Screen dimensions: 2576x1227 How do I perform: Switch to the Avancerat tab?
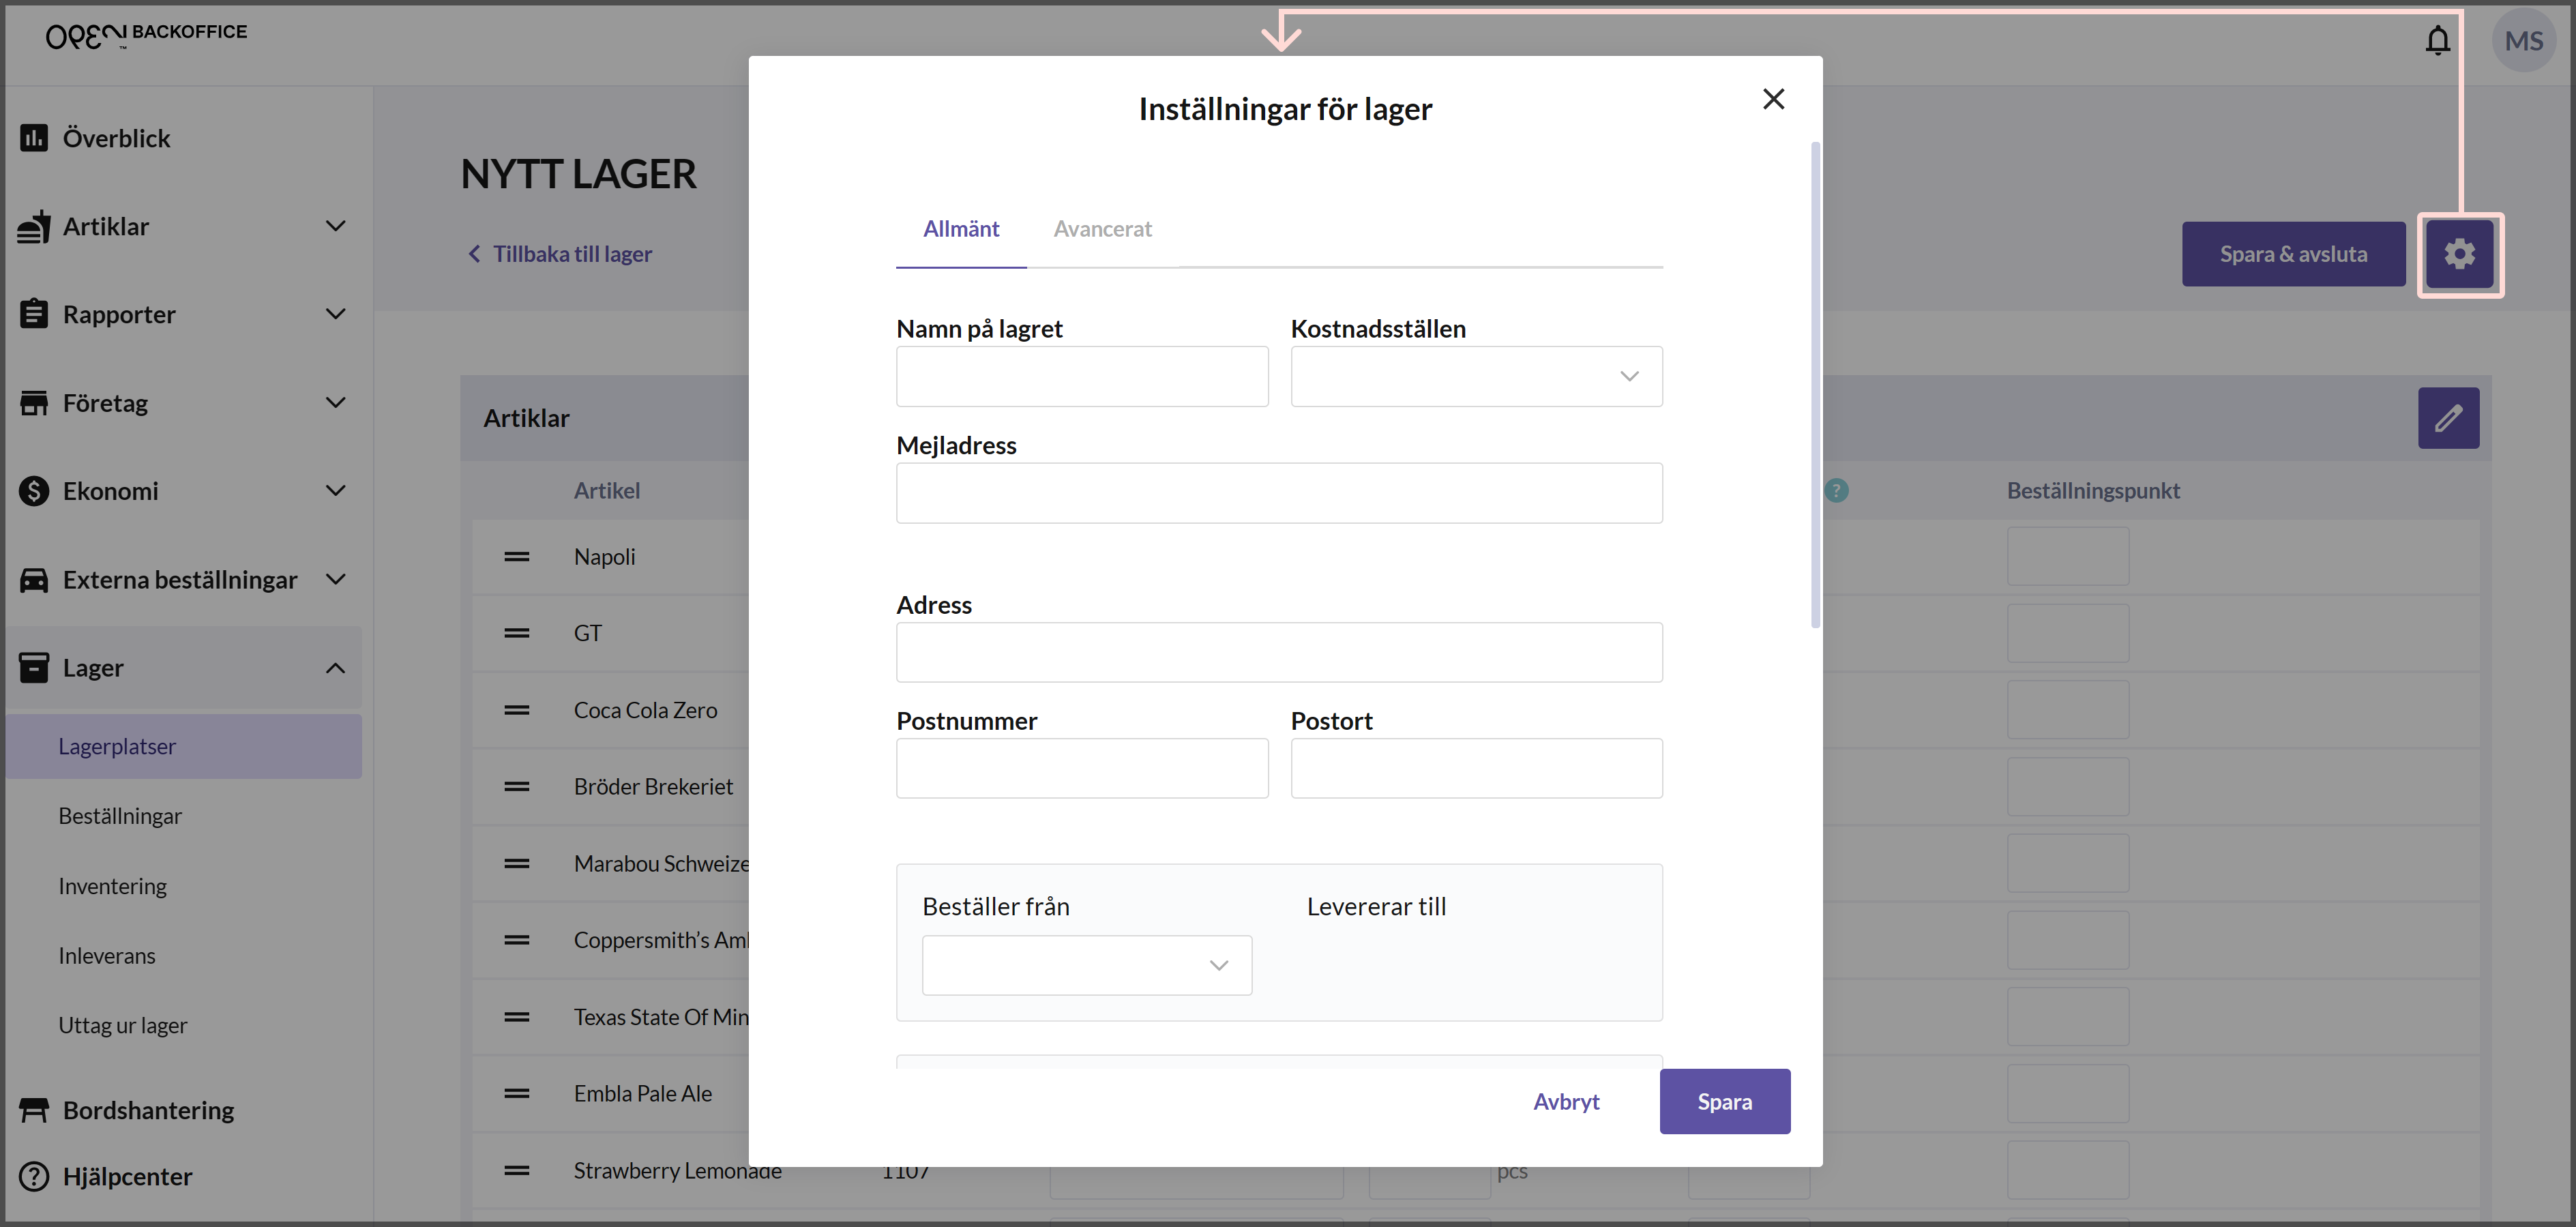[1102, 229]
